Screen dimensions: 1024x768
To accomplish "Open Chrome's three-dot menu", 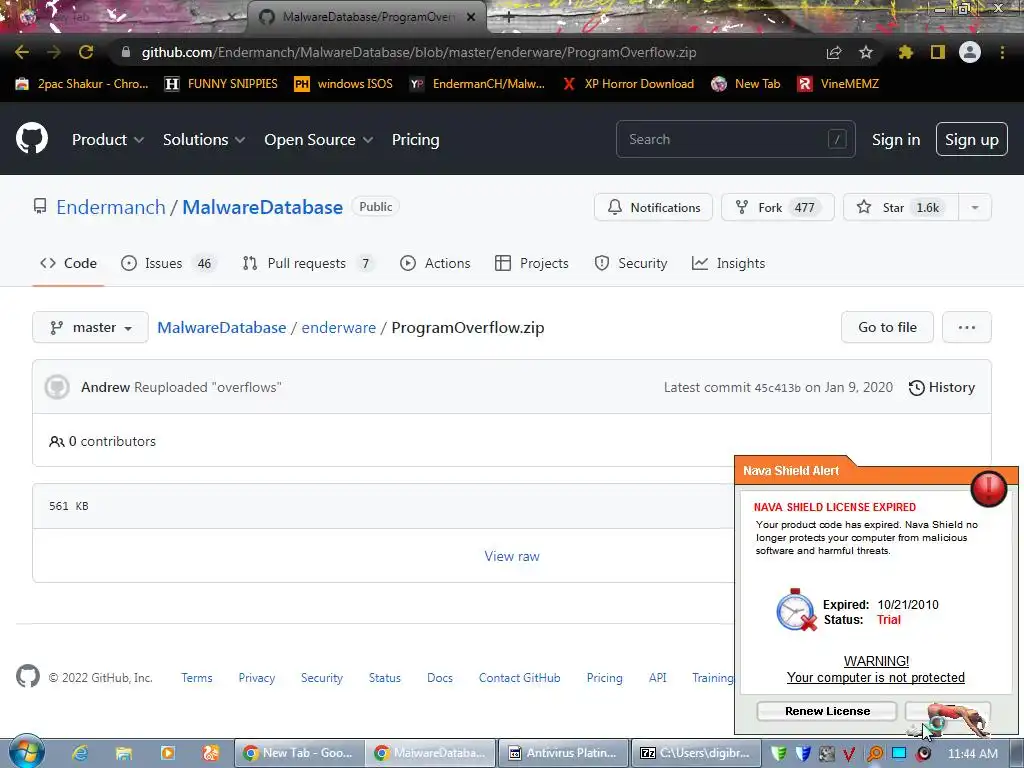I will point(1002,52).
